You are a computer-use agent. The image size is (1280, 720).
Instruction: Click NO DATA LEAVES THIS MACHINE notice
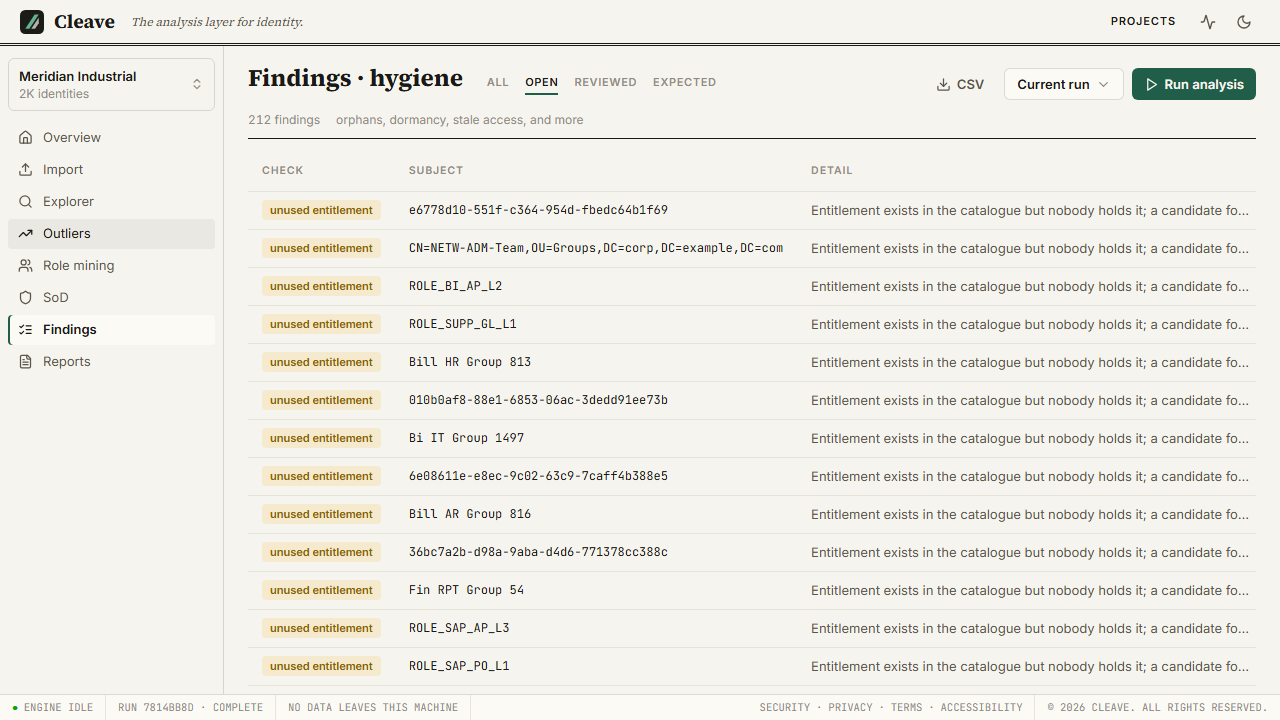[373, 708]
